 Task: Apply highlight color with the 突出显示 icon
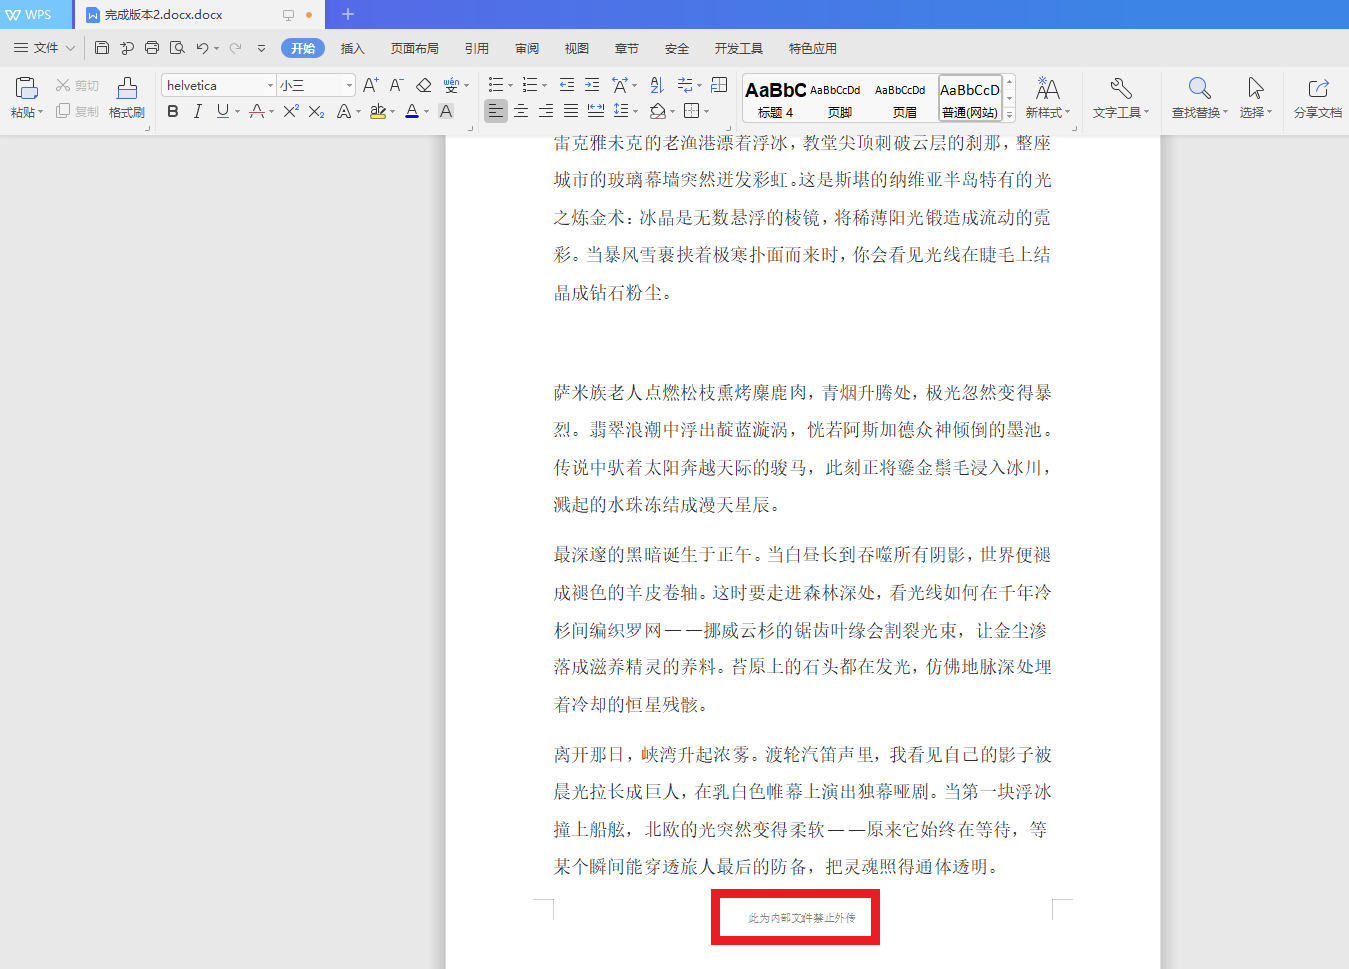coord(378,111)
